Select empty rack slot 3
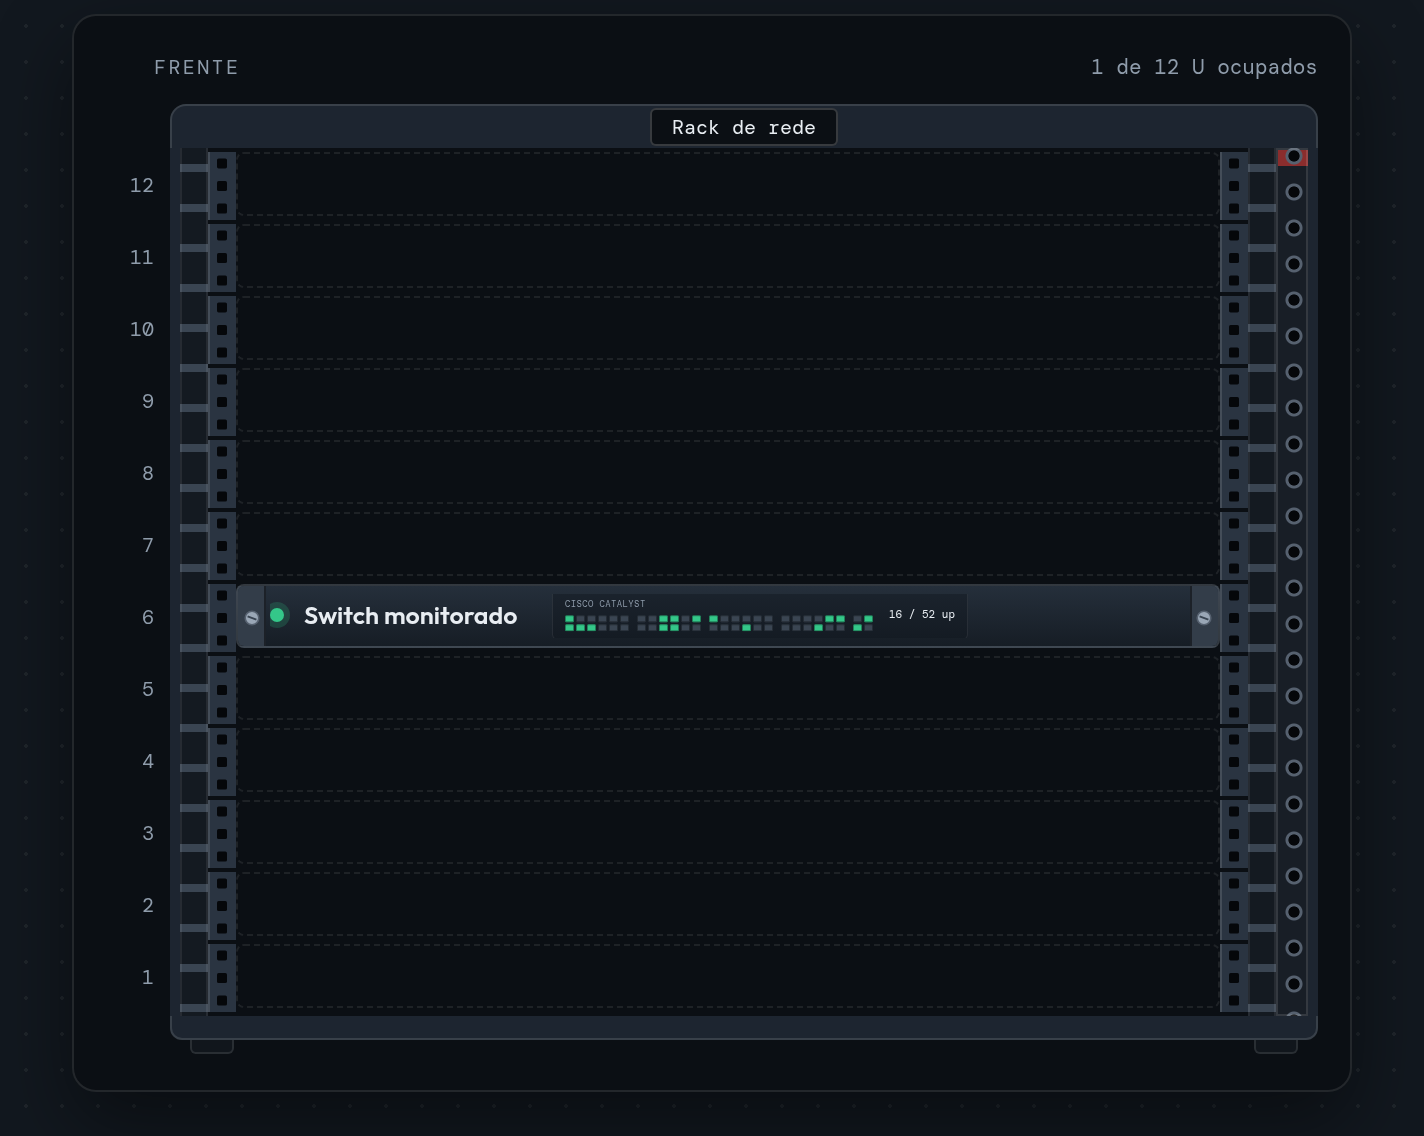Viewport: 1424px width, 1136px height. tap(728, 833)
